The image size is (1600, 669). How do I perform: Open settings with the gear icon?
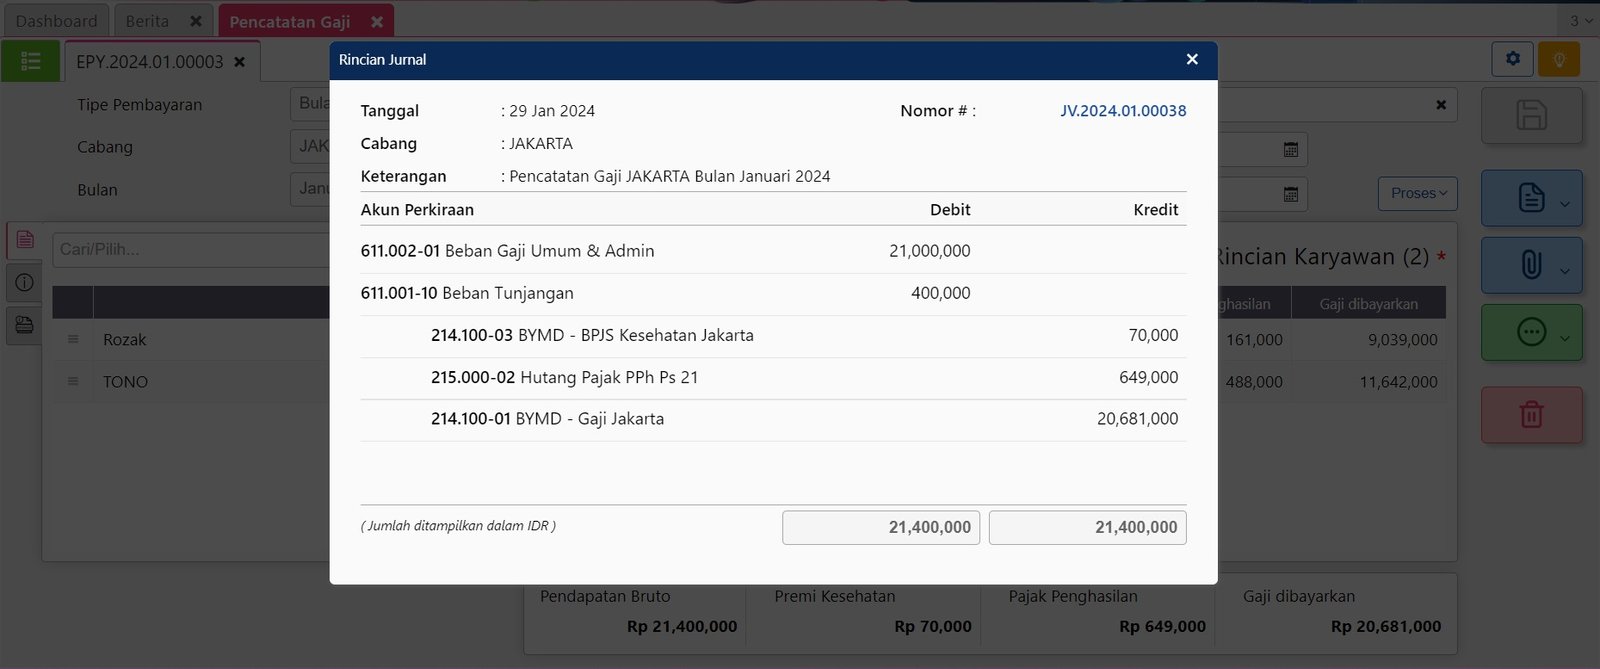pyautogui.click(x=1512, y=59)
